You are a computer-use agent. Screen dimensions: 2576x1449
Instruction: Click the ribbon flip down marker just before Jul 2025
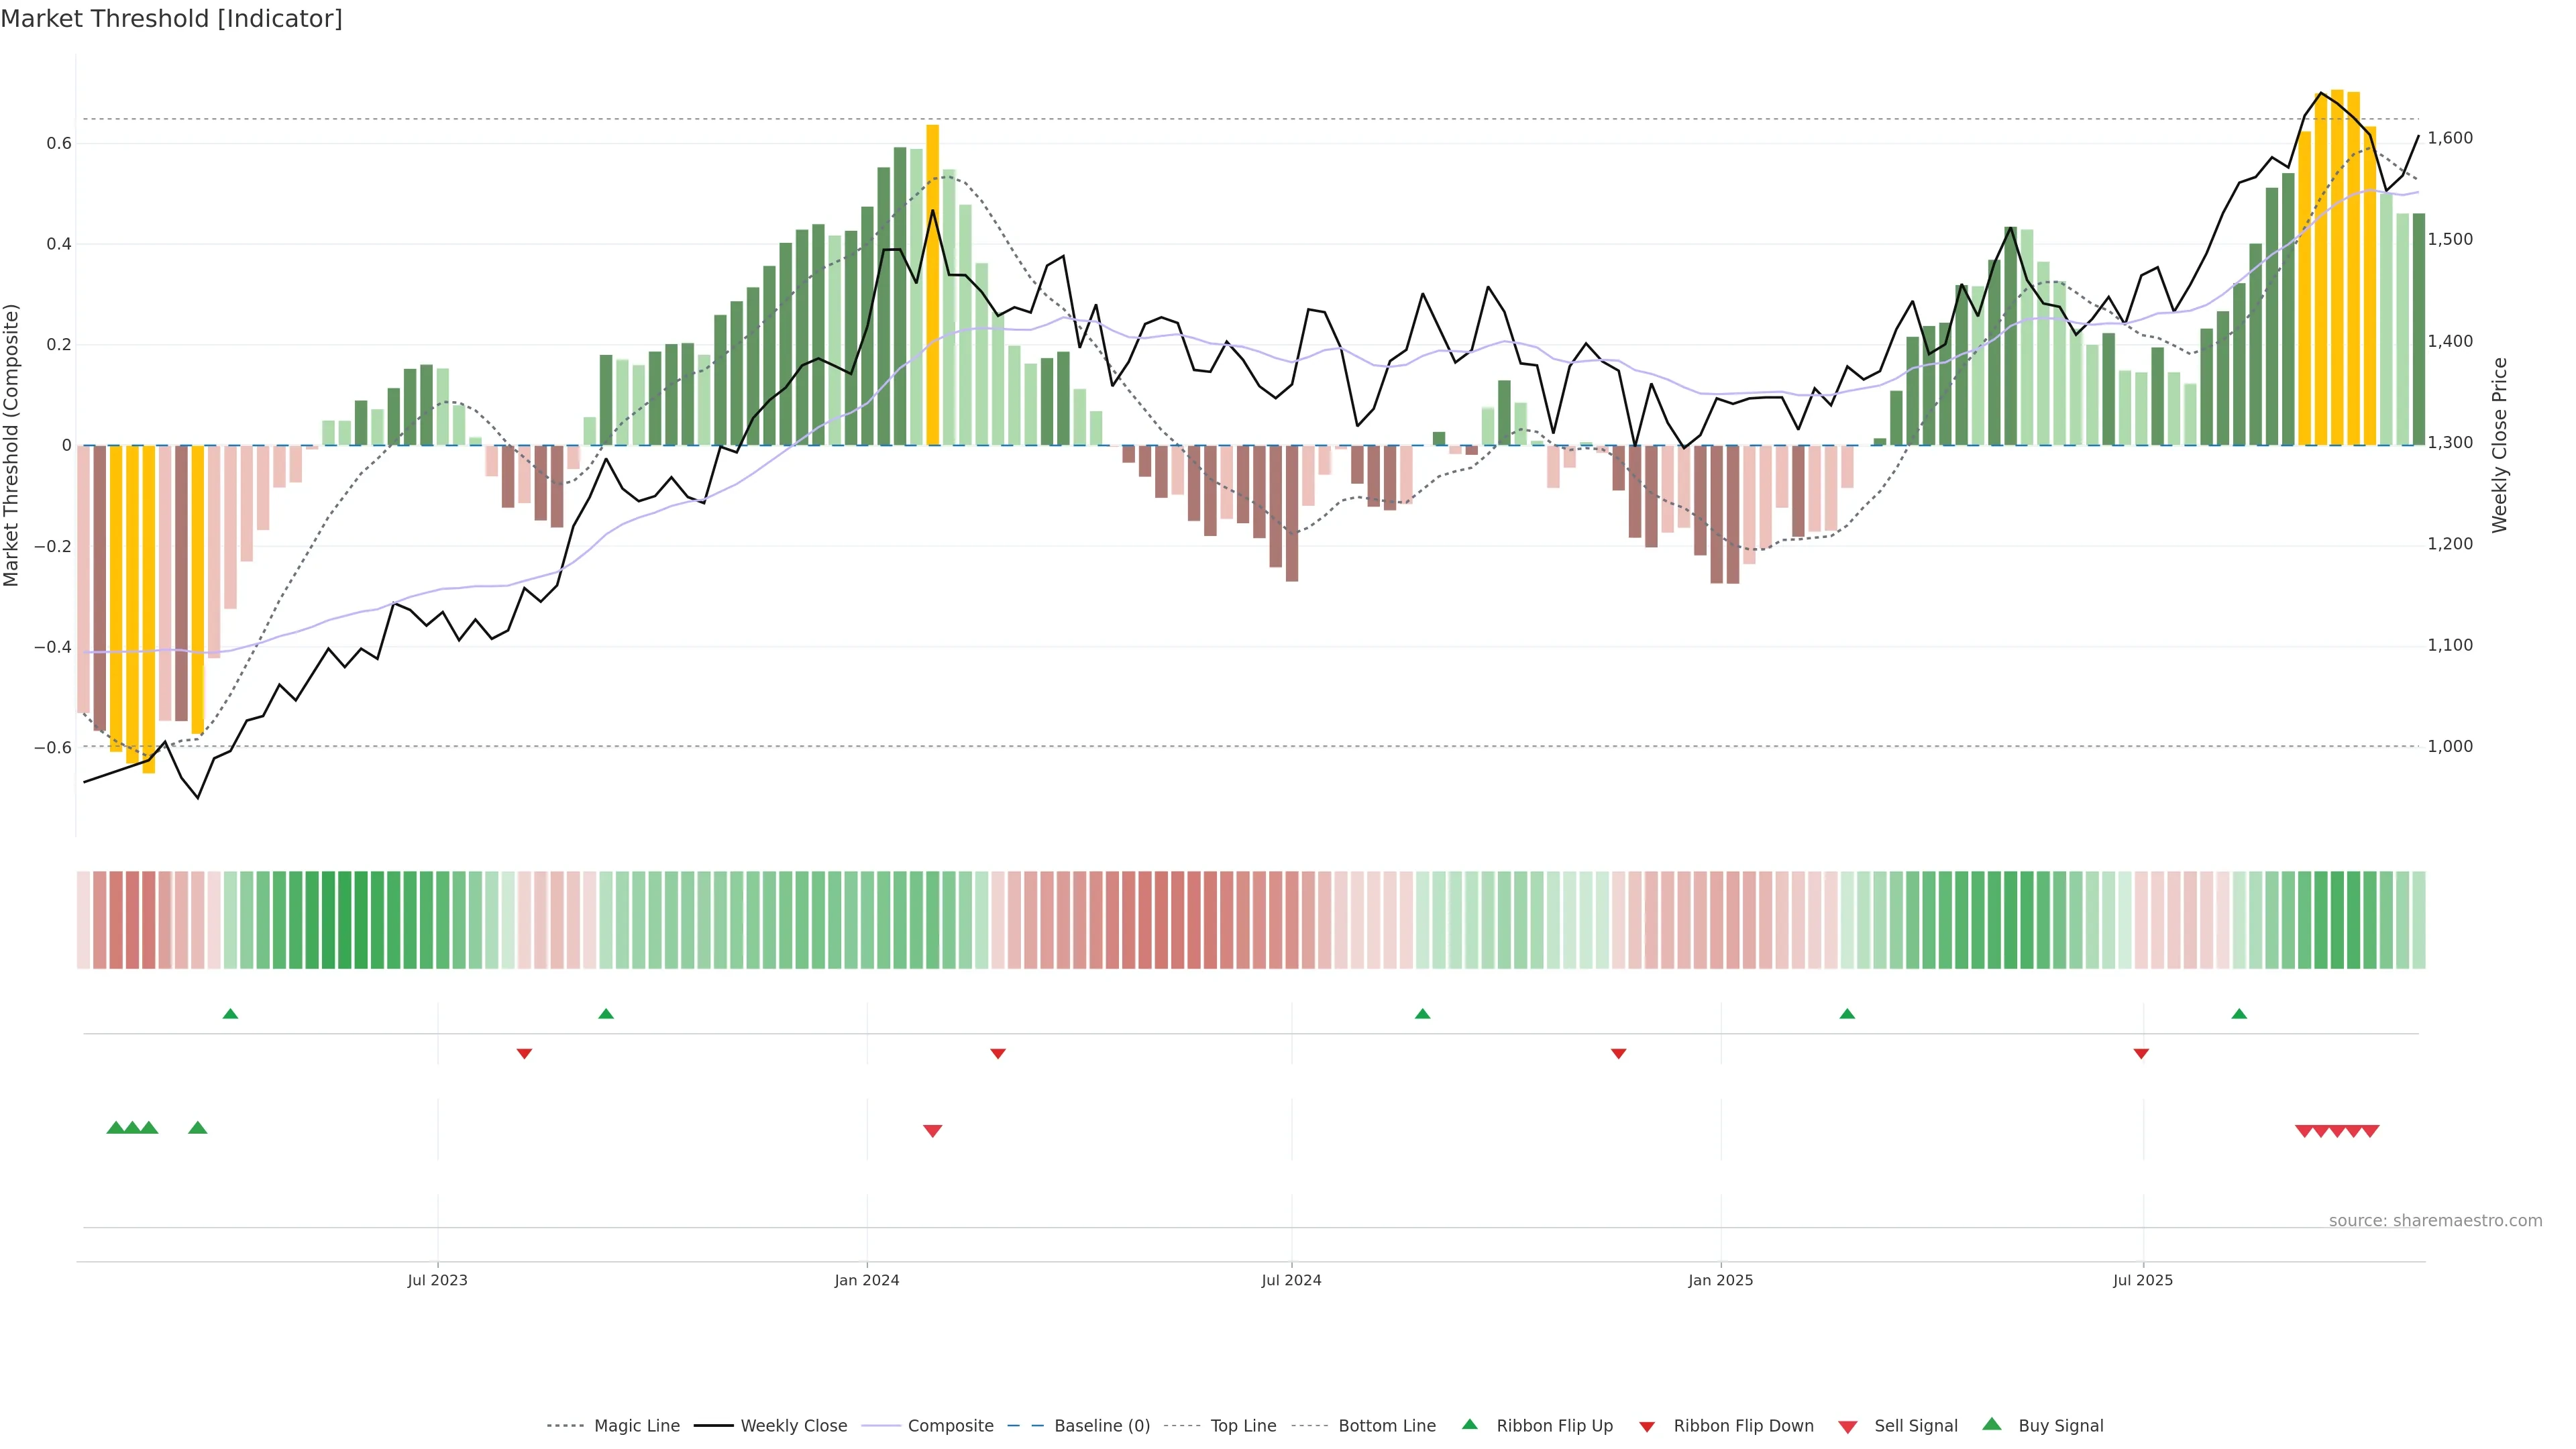point(2141,1054)
